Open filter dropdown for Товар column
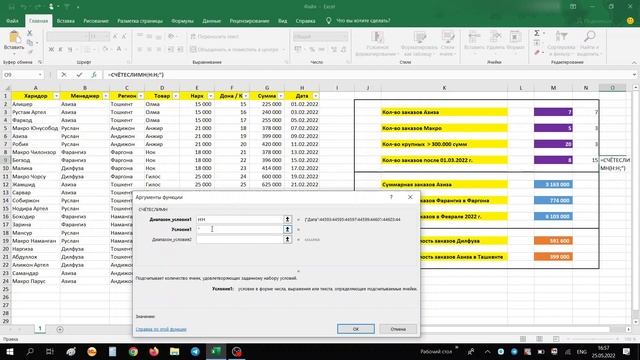Viewport: 640px width, 360px height. [x=176, y=96]
